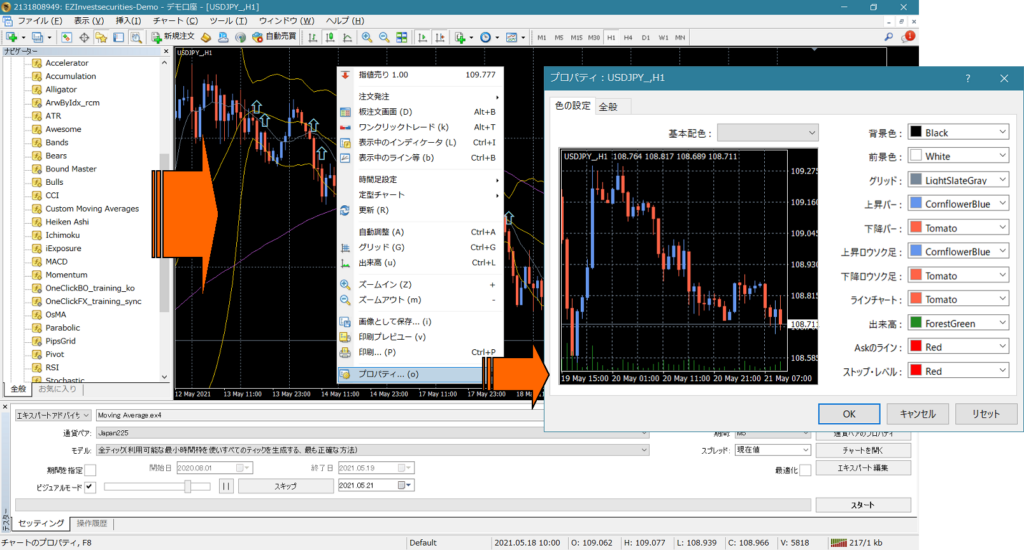Toggle the ビジュアルモード checkbox
Image resolution: width=1024 pixels, height=550 pixels.
(x=89, y=487)
